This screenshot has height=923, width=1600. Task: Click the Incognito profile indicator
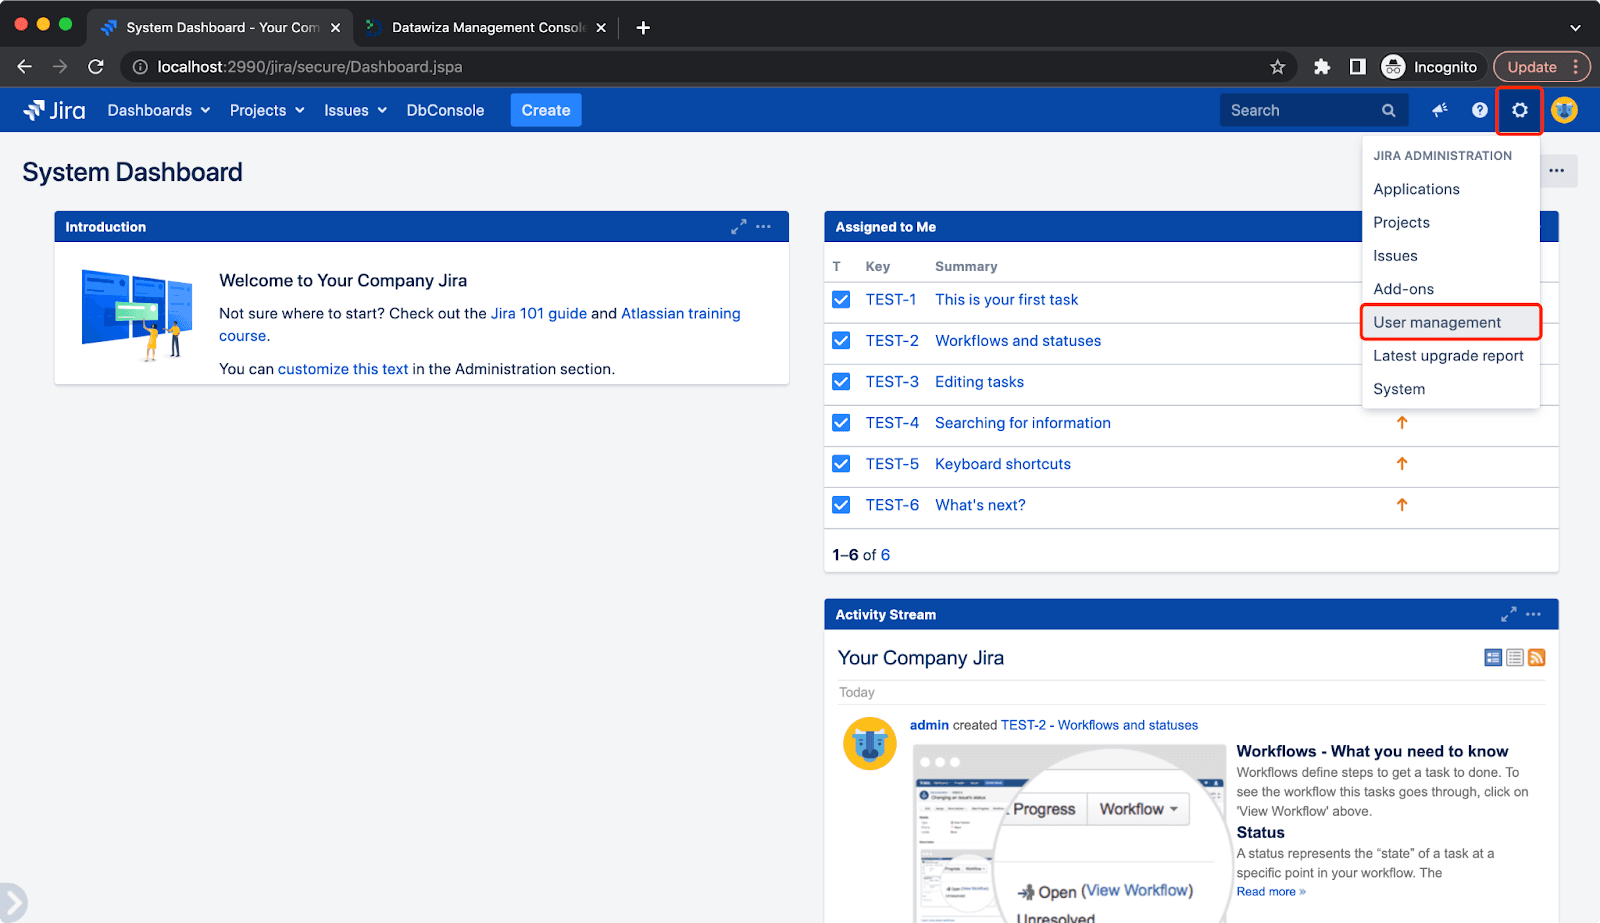tap(1430, 67)
